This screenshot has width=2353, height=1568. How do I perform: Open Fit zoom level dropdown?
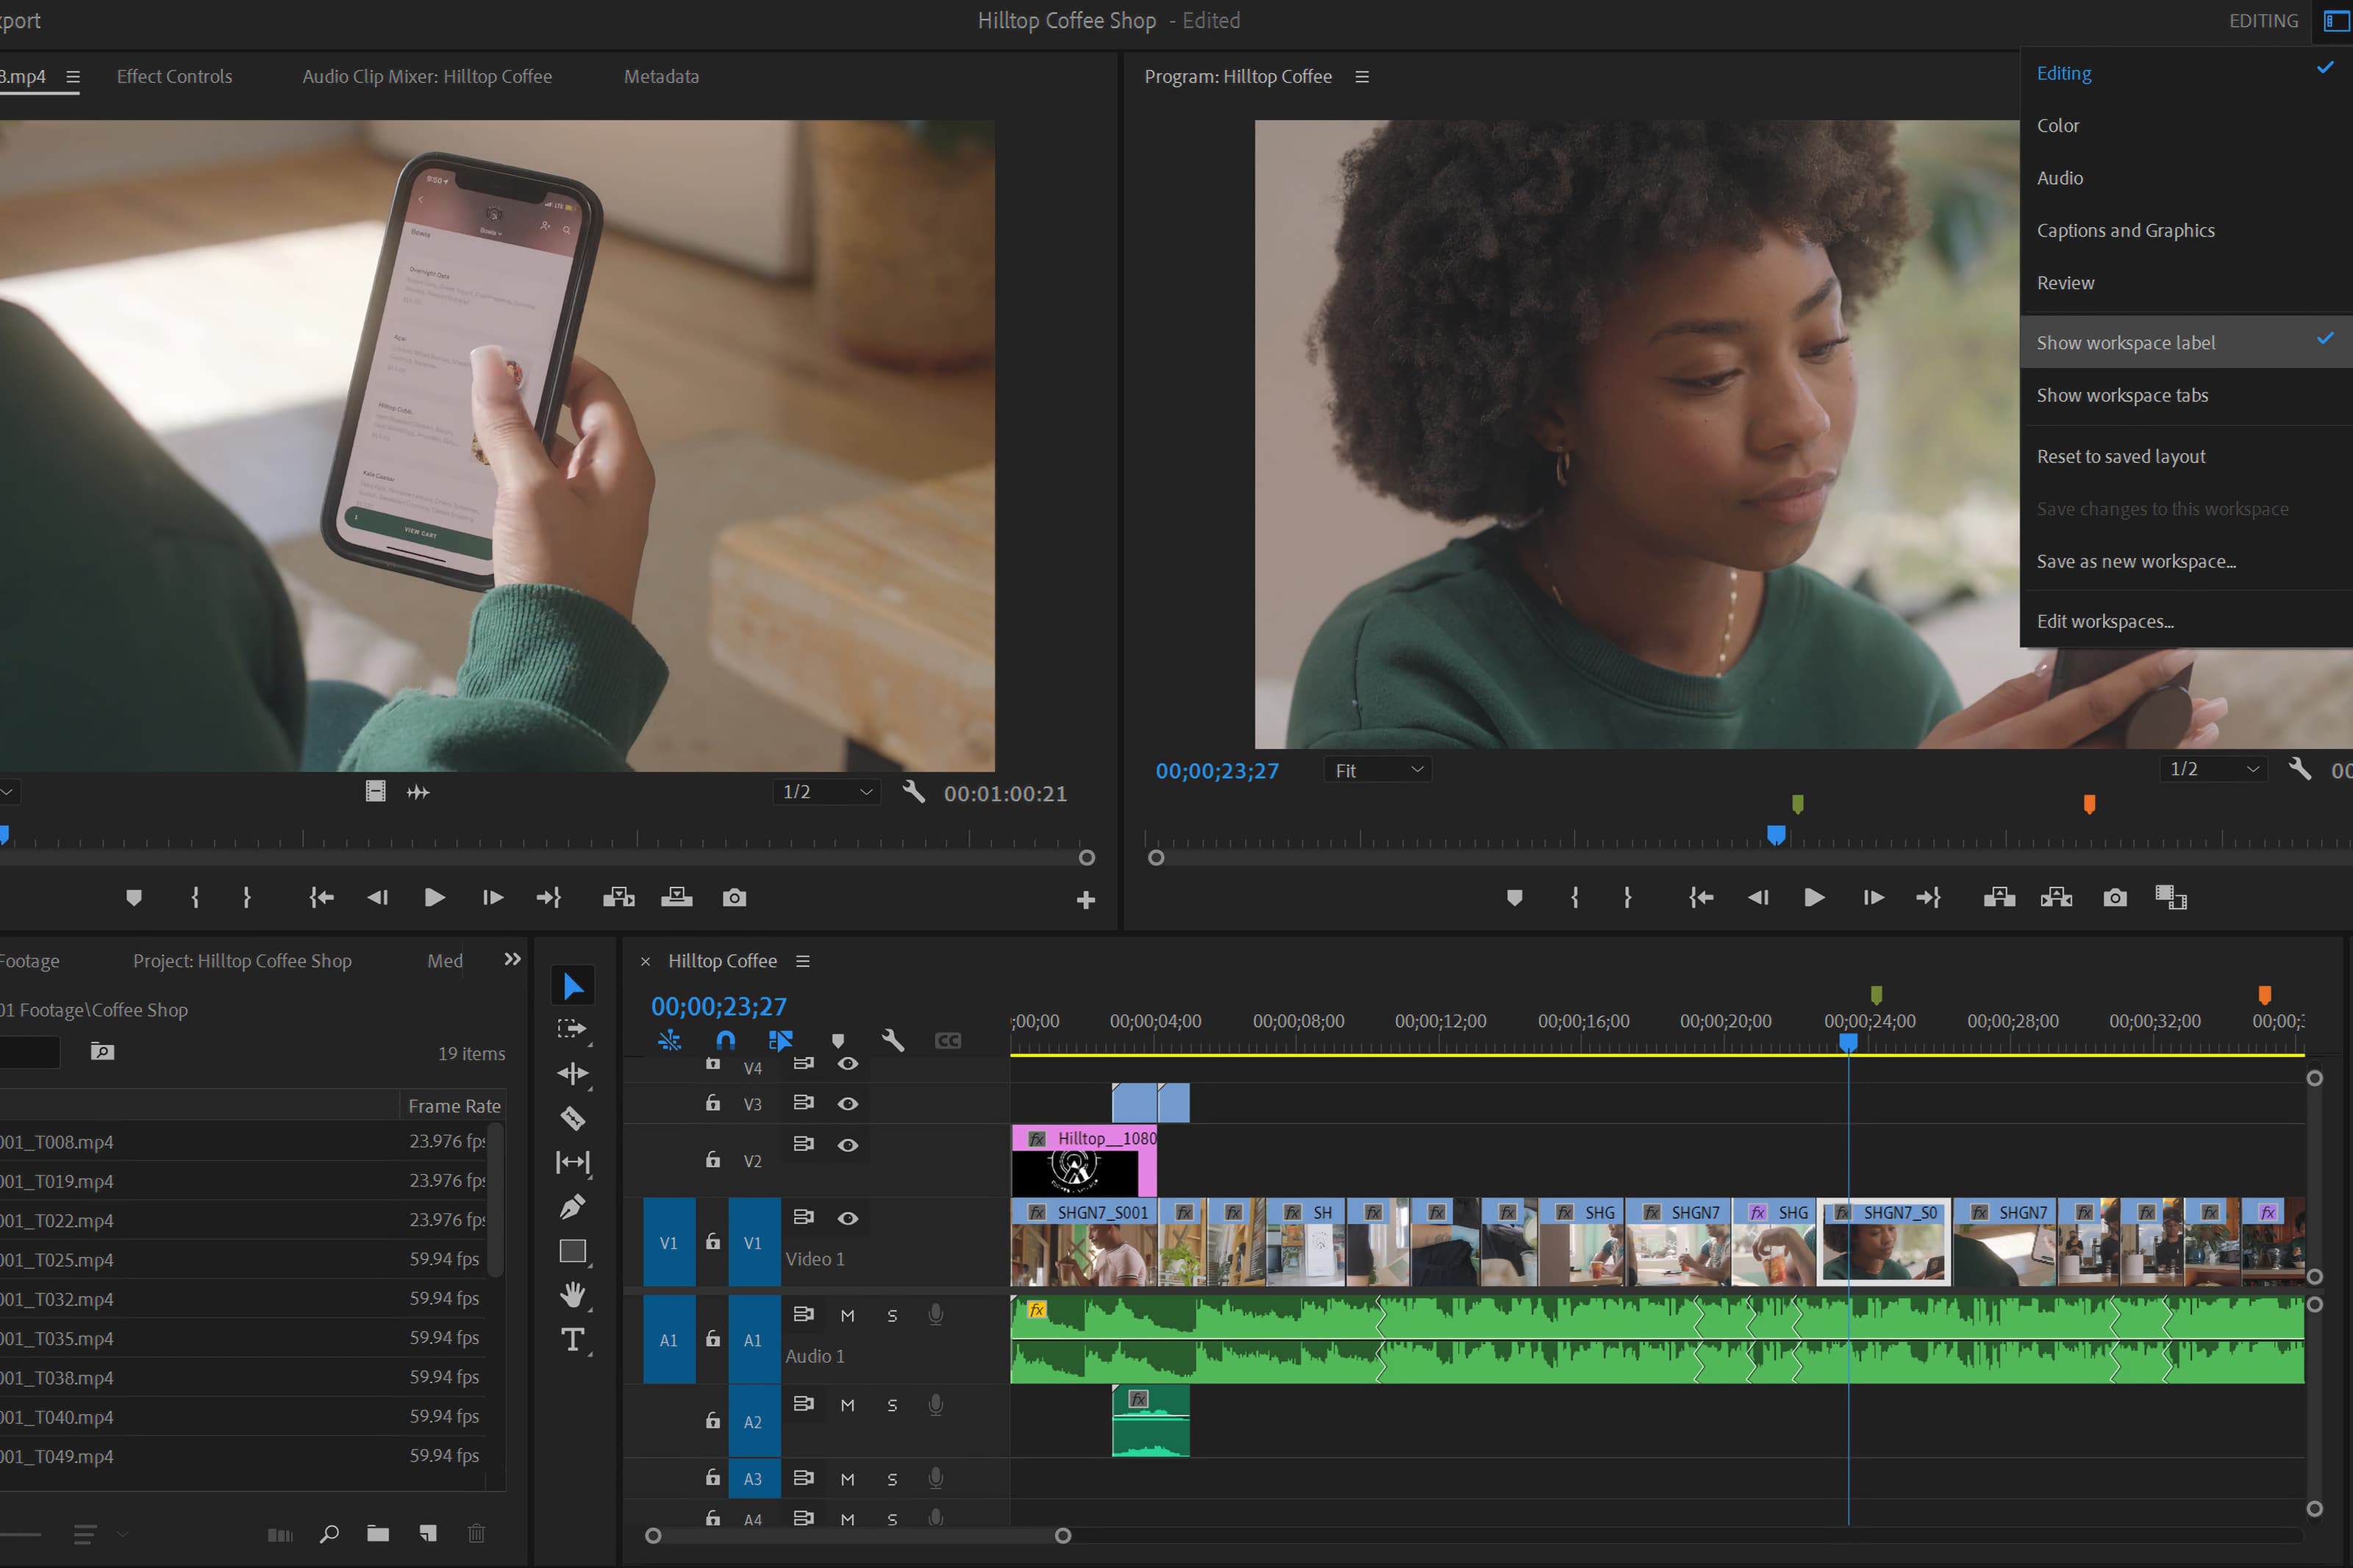click(x=1378, y=770)
